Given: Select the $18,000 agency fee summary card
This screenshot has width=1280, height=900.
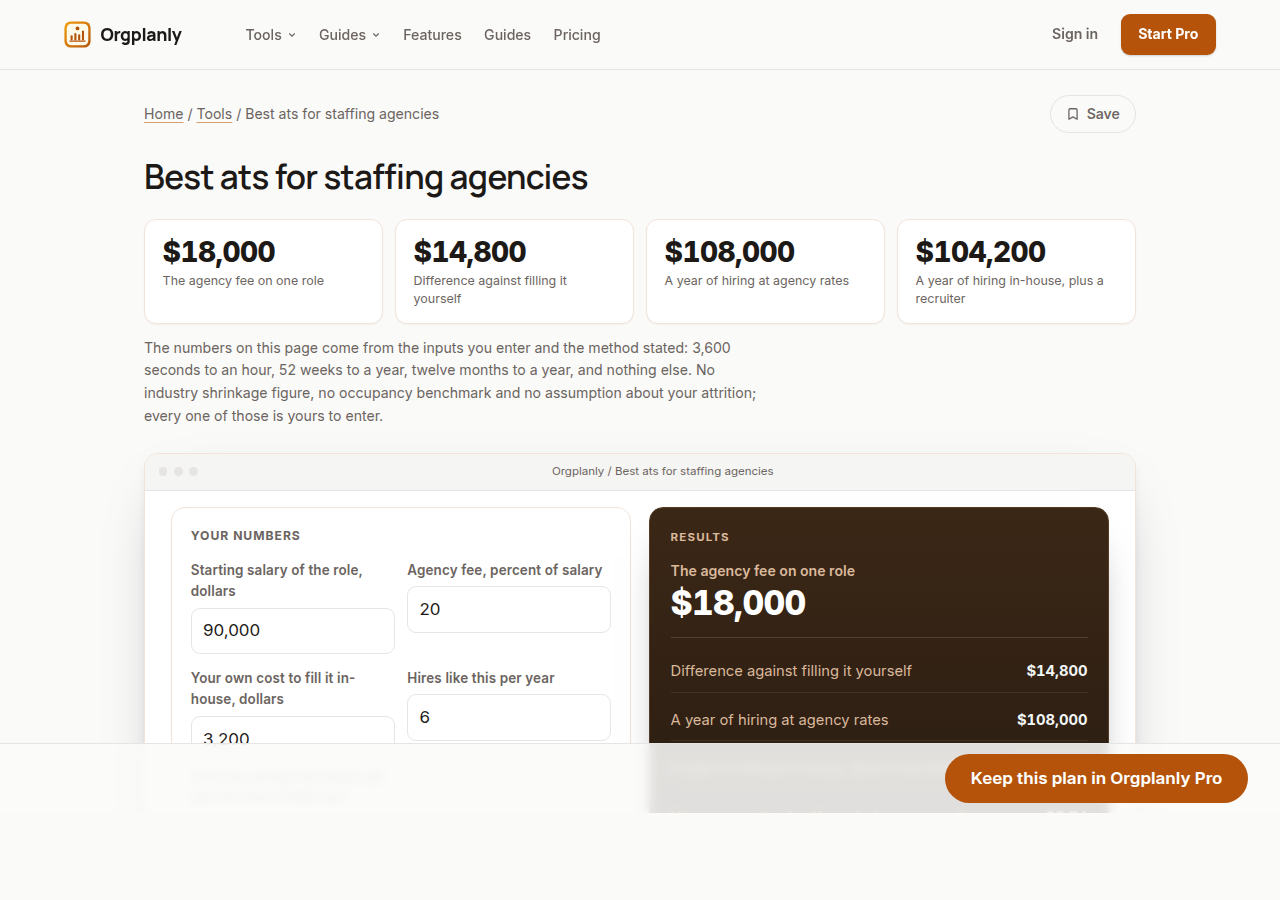Looking at the screenshot, I should click(263, 271).
